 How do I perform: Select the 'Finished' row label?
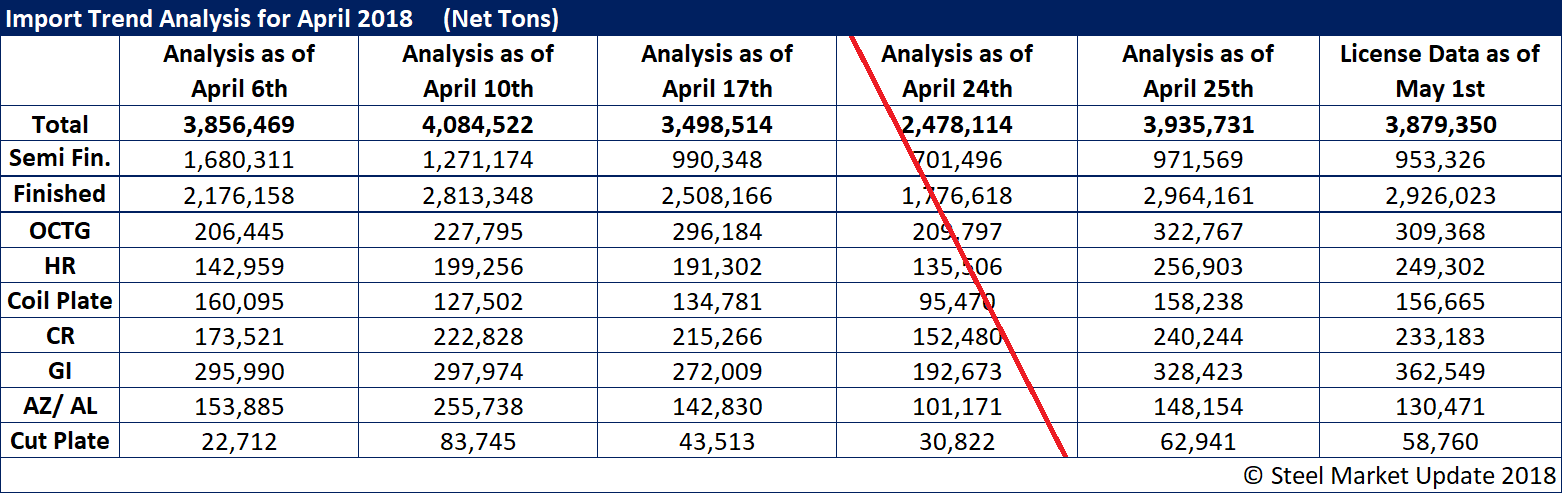(60, 195)
